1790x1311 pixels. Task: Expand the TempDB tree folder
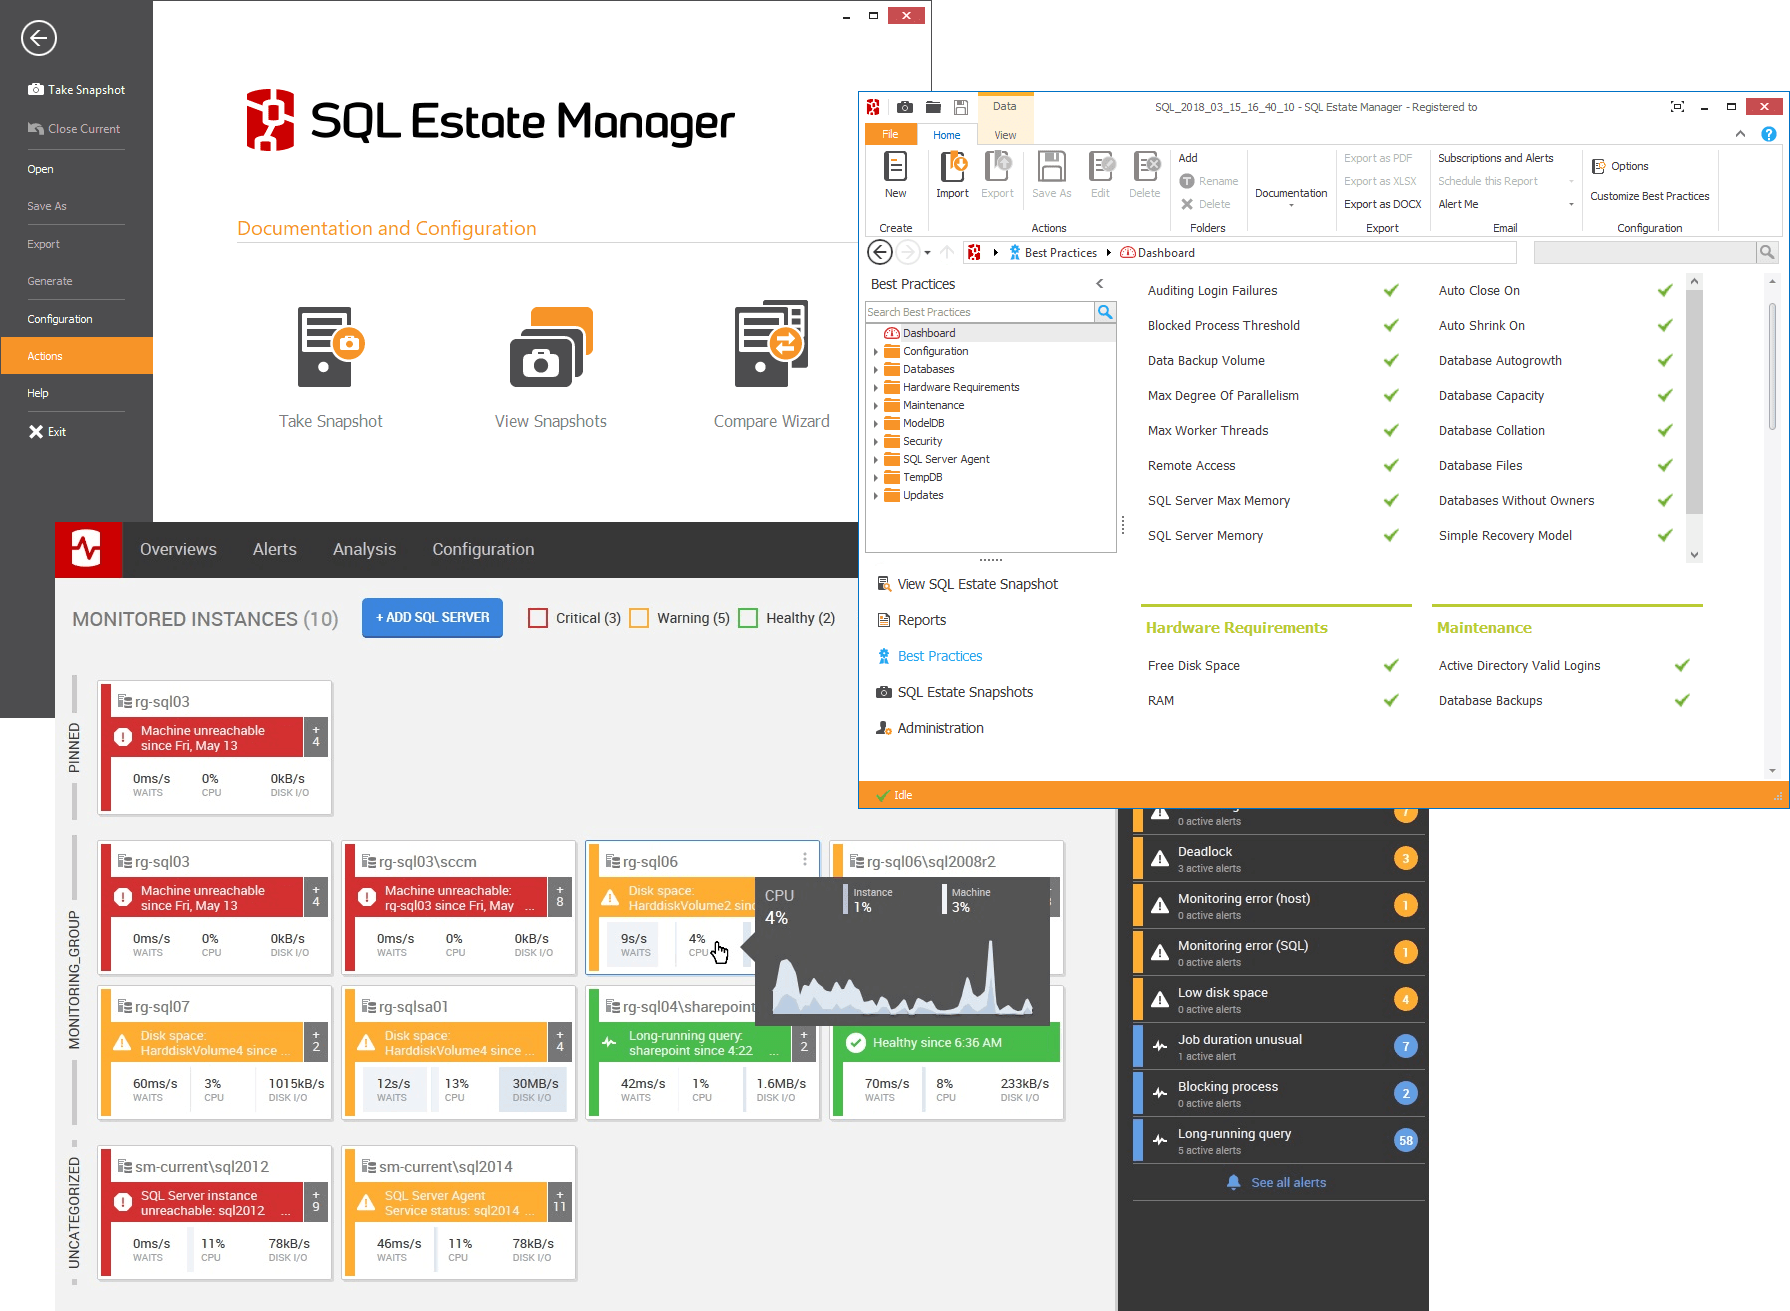pos(876,478)
